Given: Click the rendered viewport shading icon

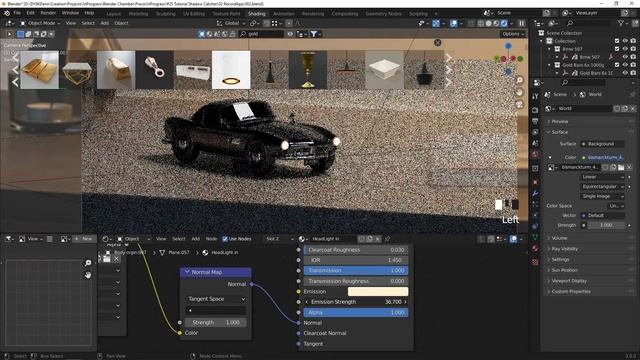Looking at the screenshot, I should point(504,23).
